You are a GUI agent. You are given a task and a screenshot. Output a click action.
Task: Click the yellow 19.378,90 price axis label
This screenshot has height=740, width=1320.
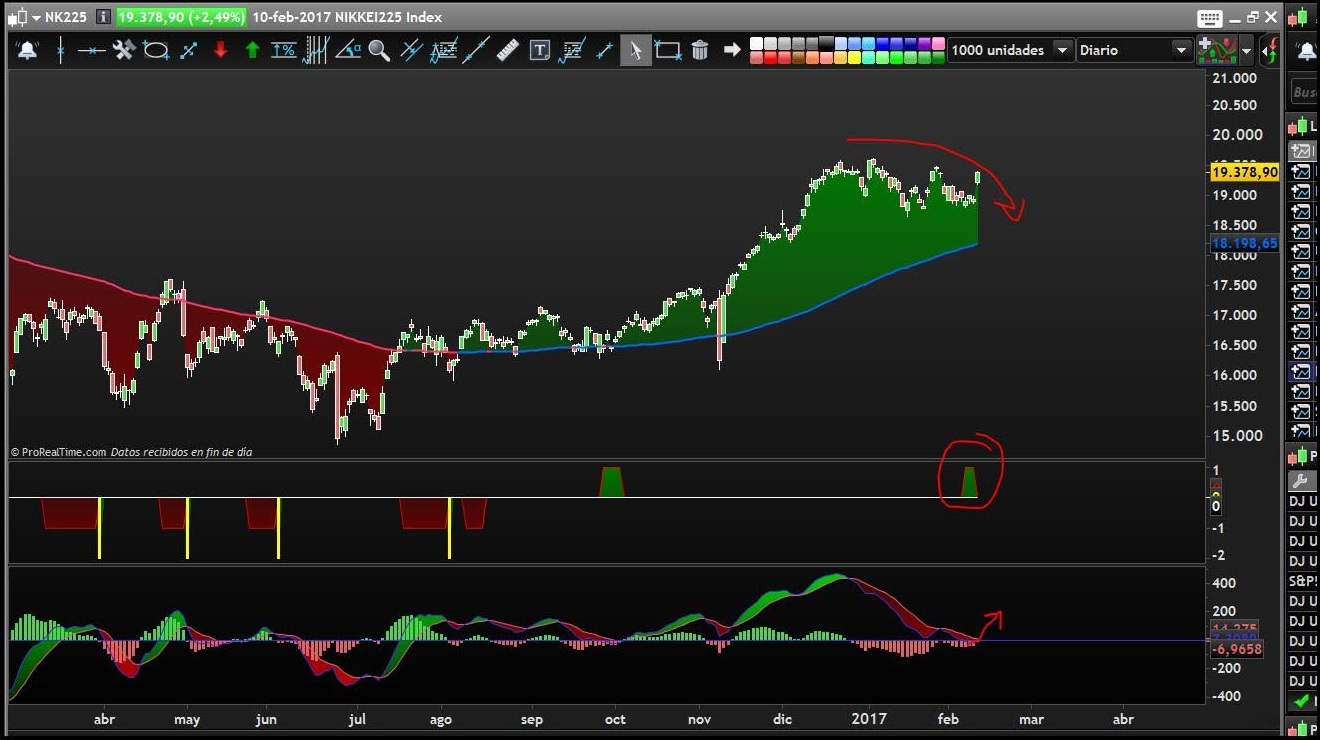(1244, 172)
